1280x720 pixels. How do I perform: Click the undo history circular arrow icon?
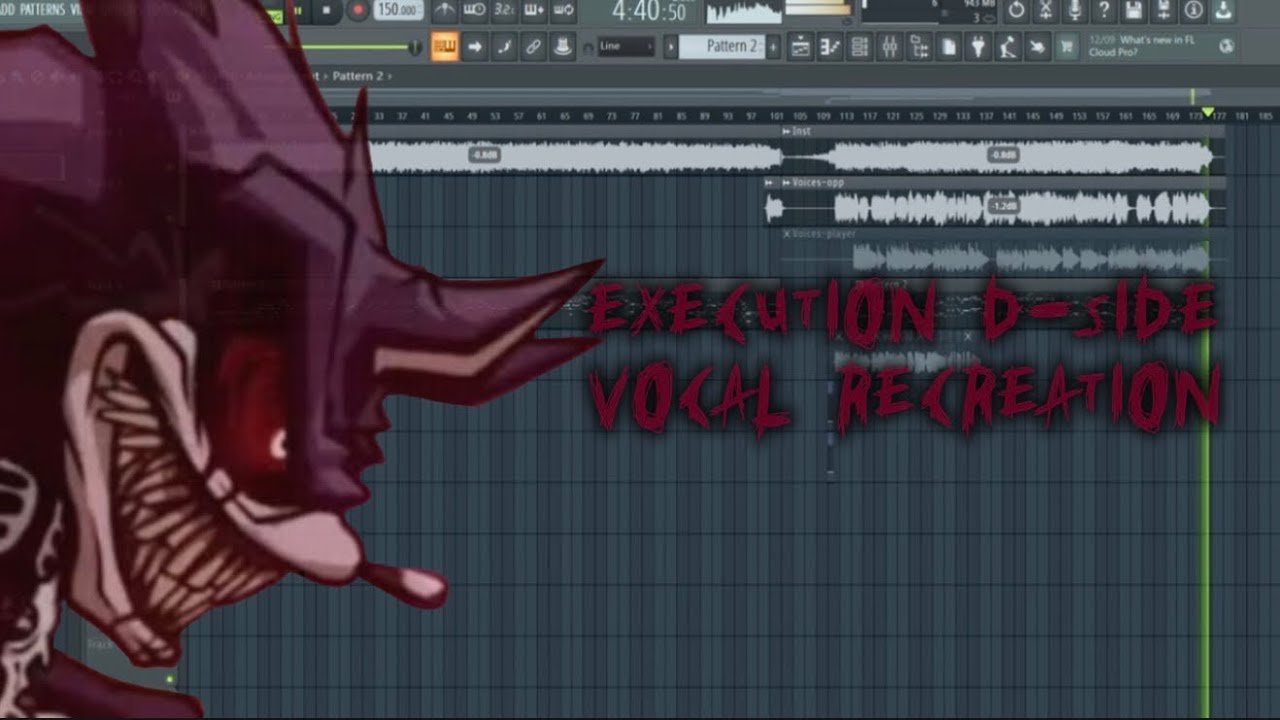coord(1016,10)
